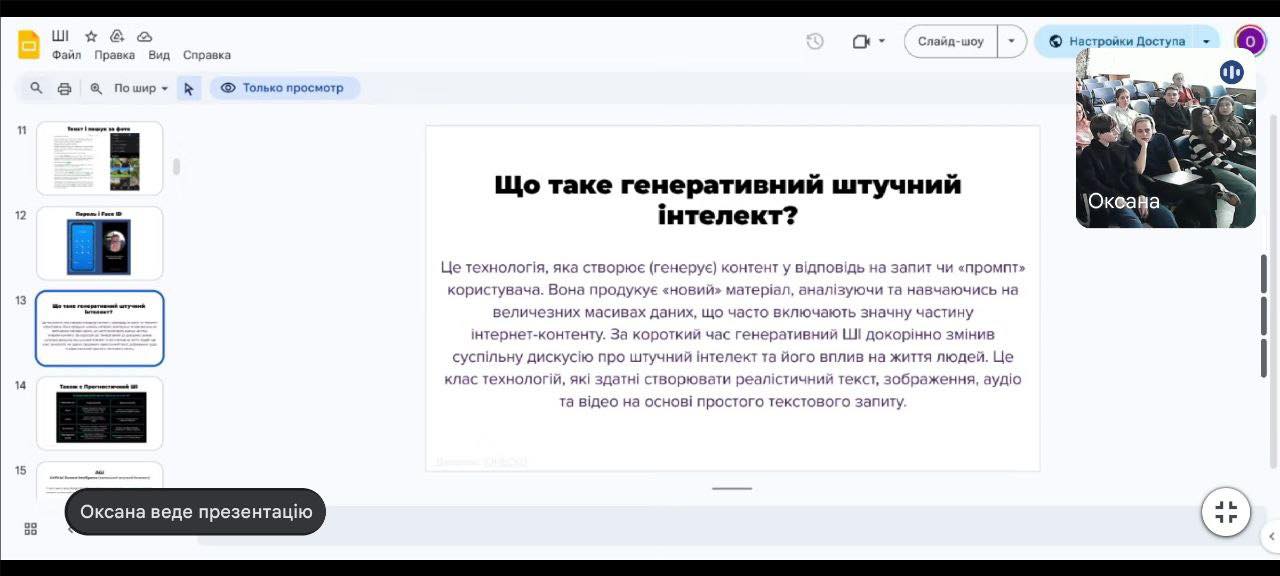Click the print icon
The image size is (1280, 576).
[64, 88]
